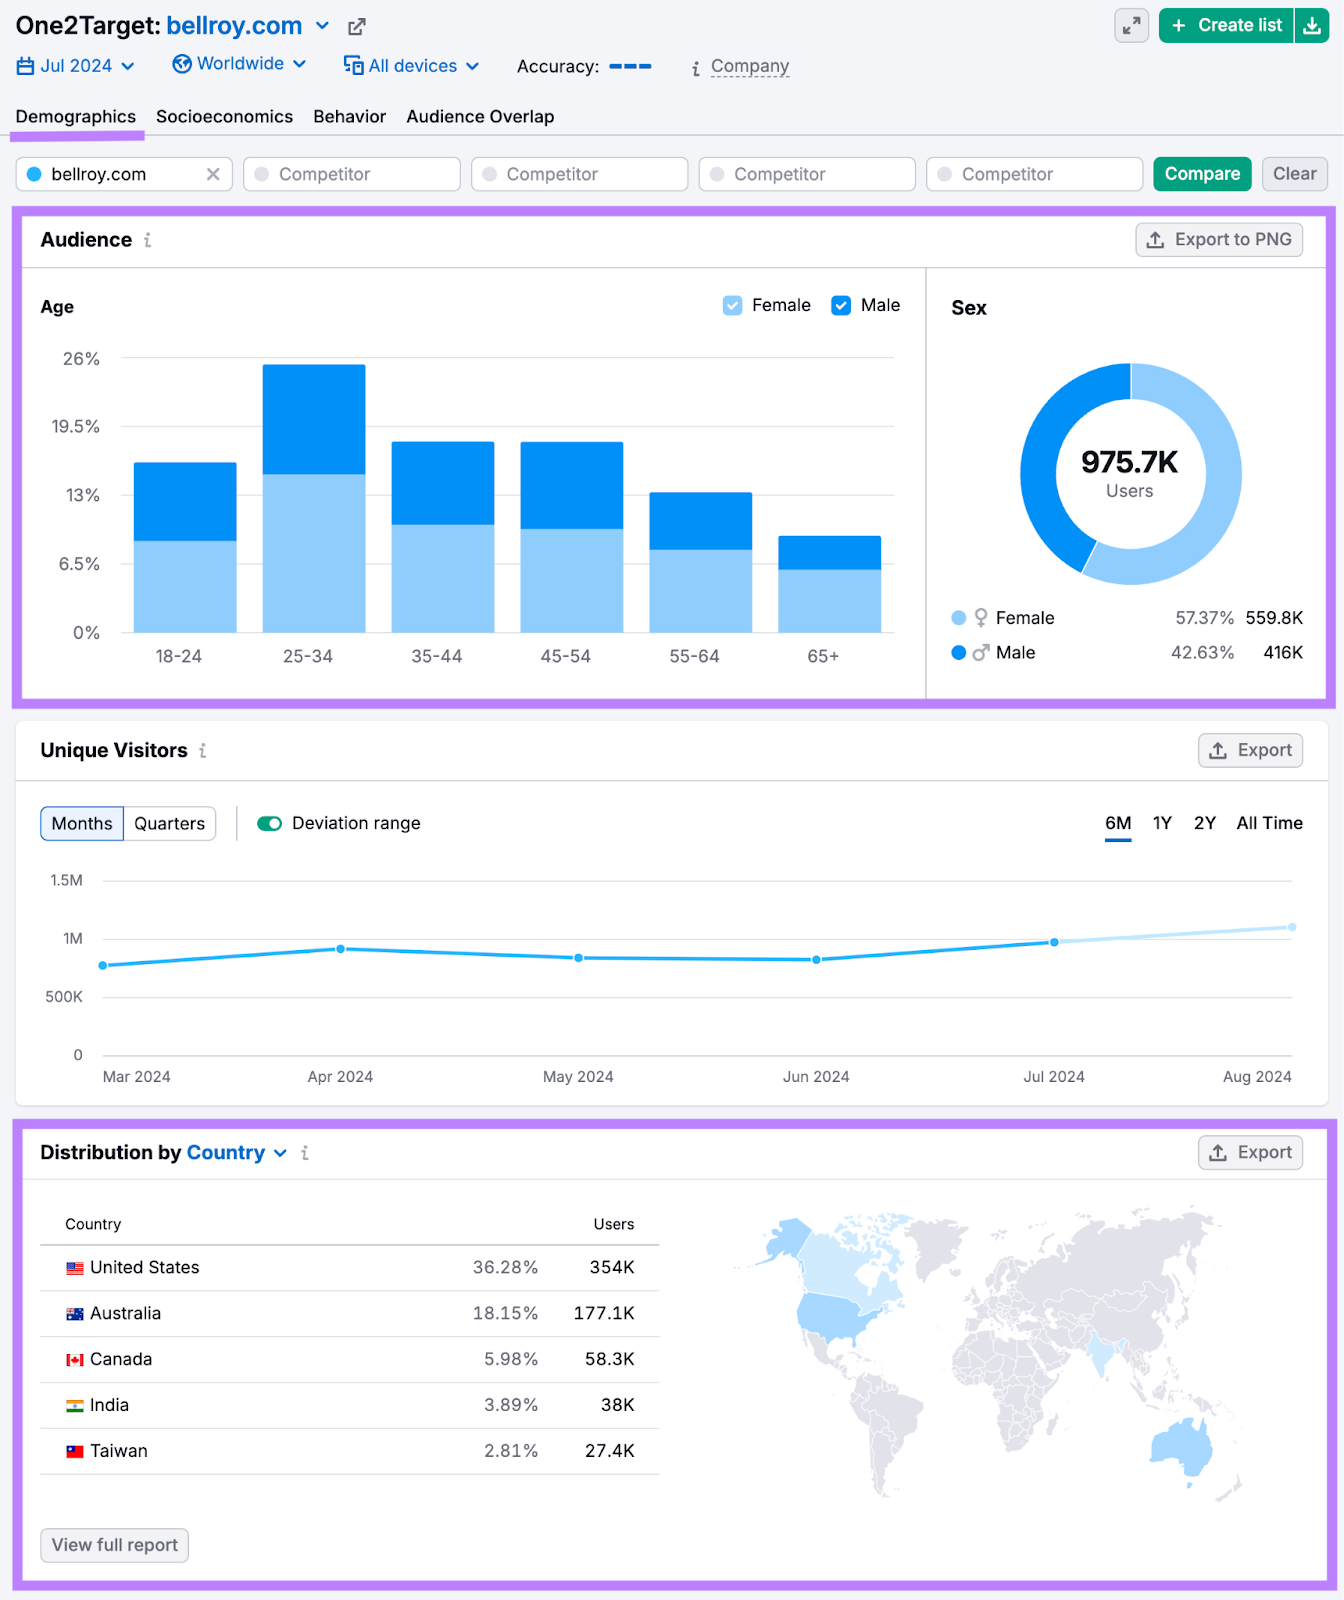The height and width of the screenshot is (1600, 1344).
Task: Select the 6M time range
Action: (1118, 823)
